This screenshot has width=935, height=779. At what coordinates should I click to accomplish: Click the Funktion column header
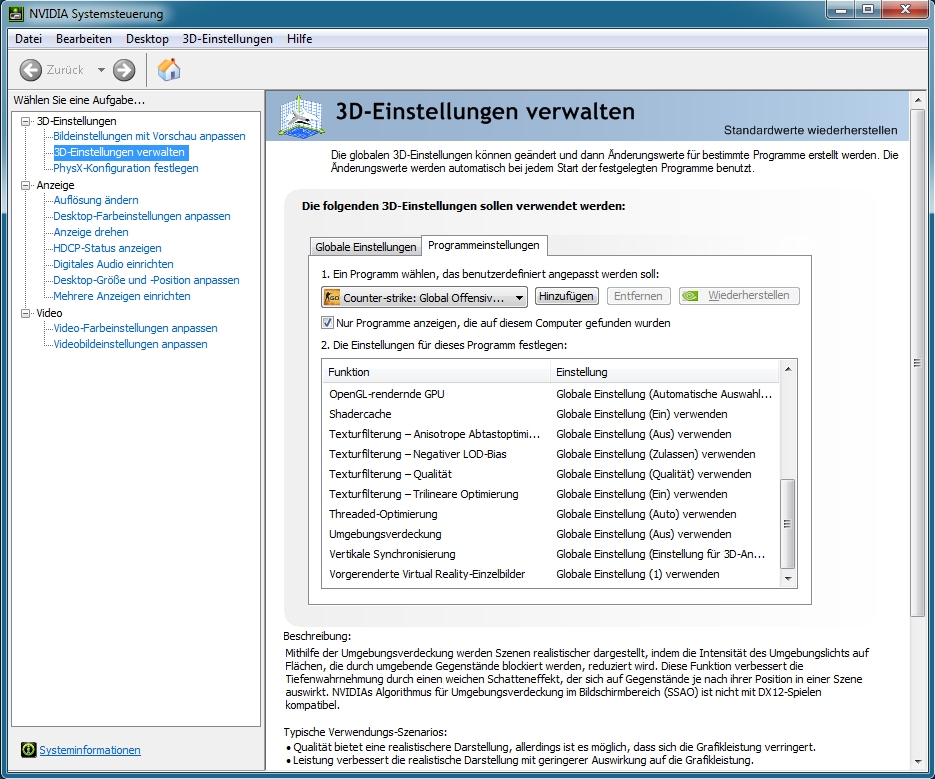point(436,372)
